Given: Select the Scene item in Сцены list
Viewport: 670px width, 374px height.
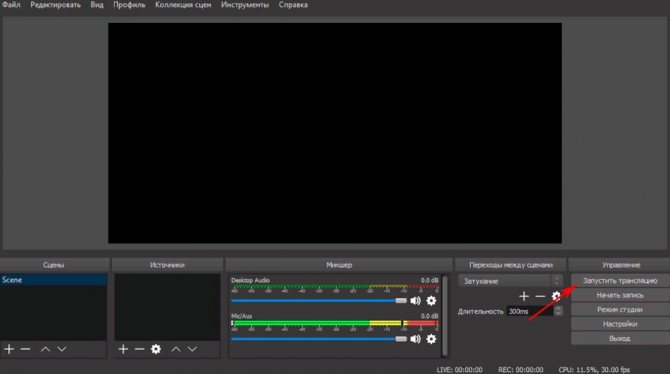Looking at the screenshot, I should (53, 280).
